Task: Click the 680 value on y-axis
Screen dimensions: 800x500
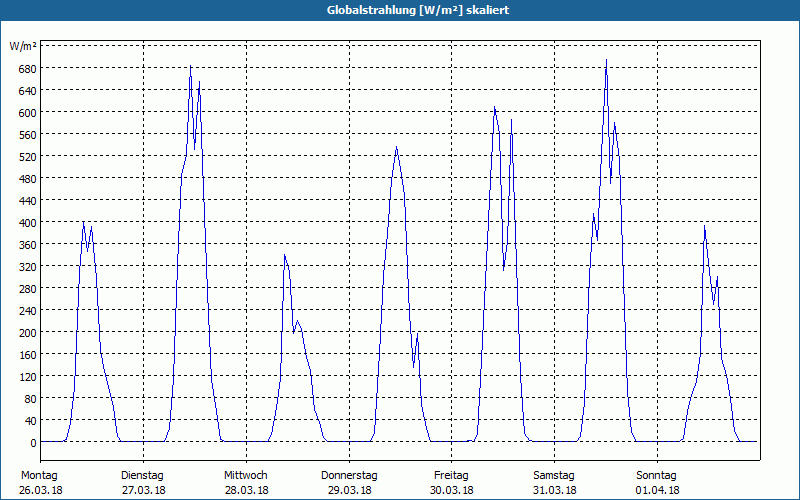Action: (28, 68)
